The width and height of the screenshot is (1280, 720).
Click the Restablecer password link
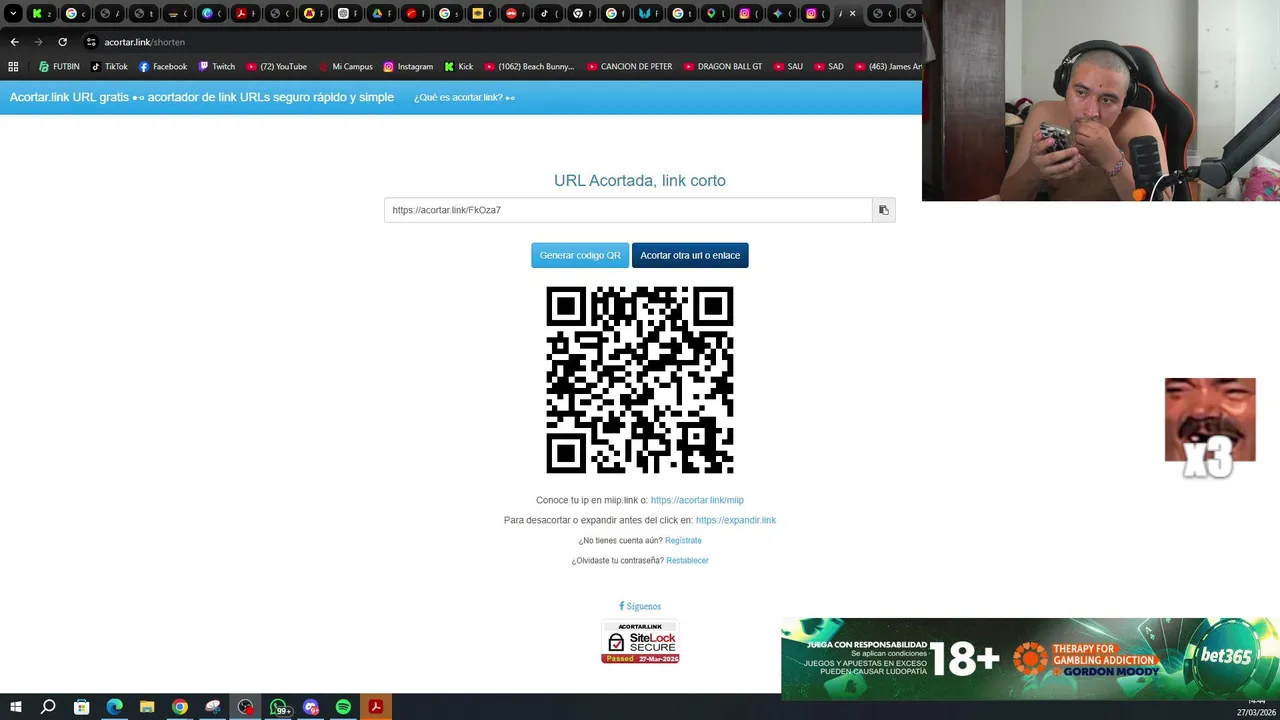(687, 560)
